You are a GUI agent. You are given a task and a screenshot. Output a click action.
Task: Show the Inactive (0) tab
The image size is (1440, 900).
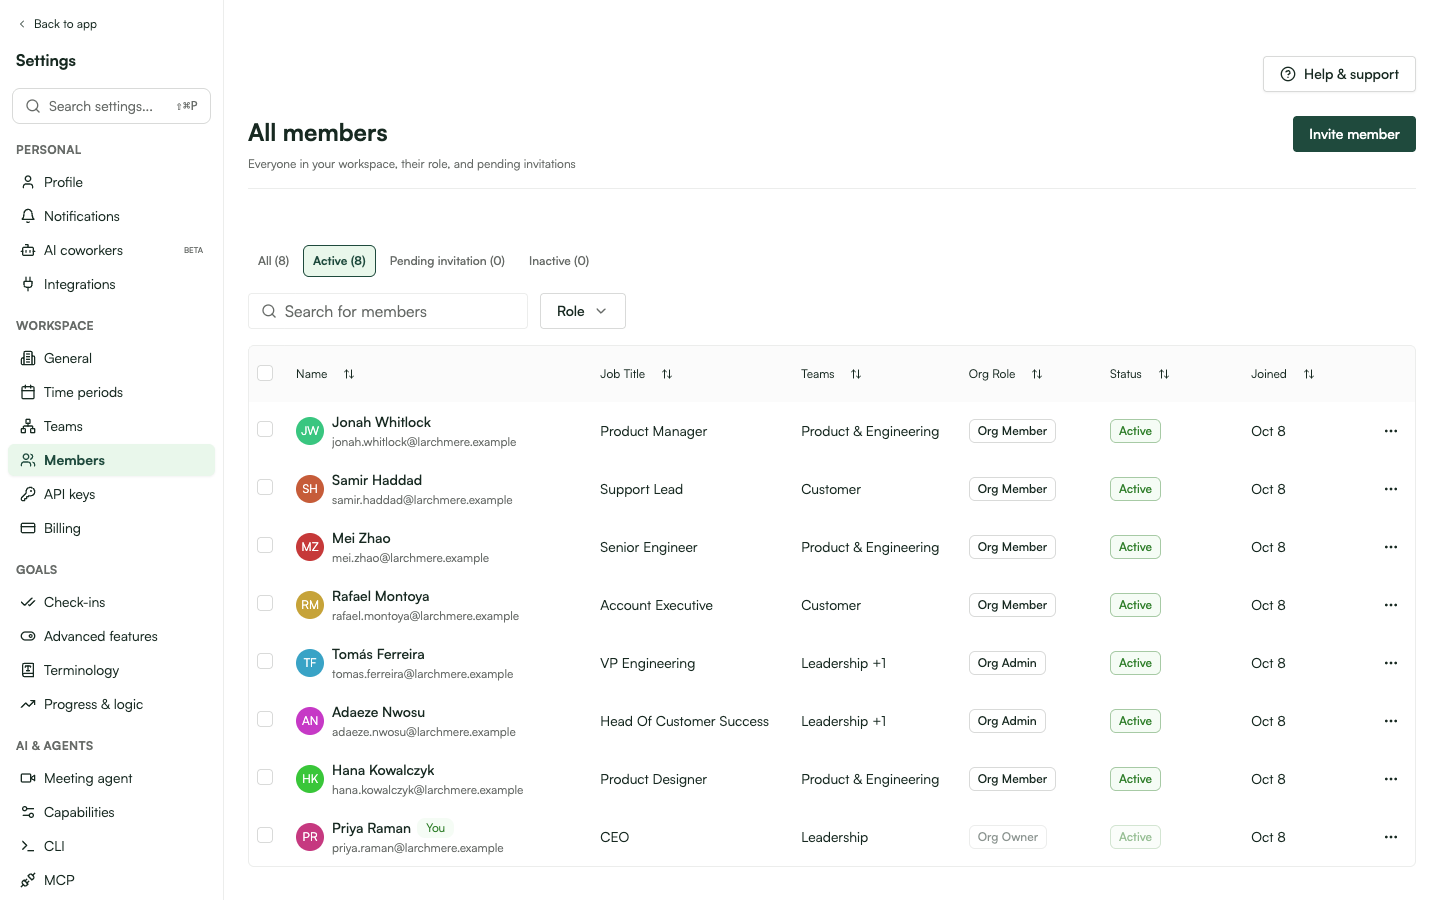click(x=559, y=261)
